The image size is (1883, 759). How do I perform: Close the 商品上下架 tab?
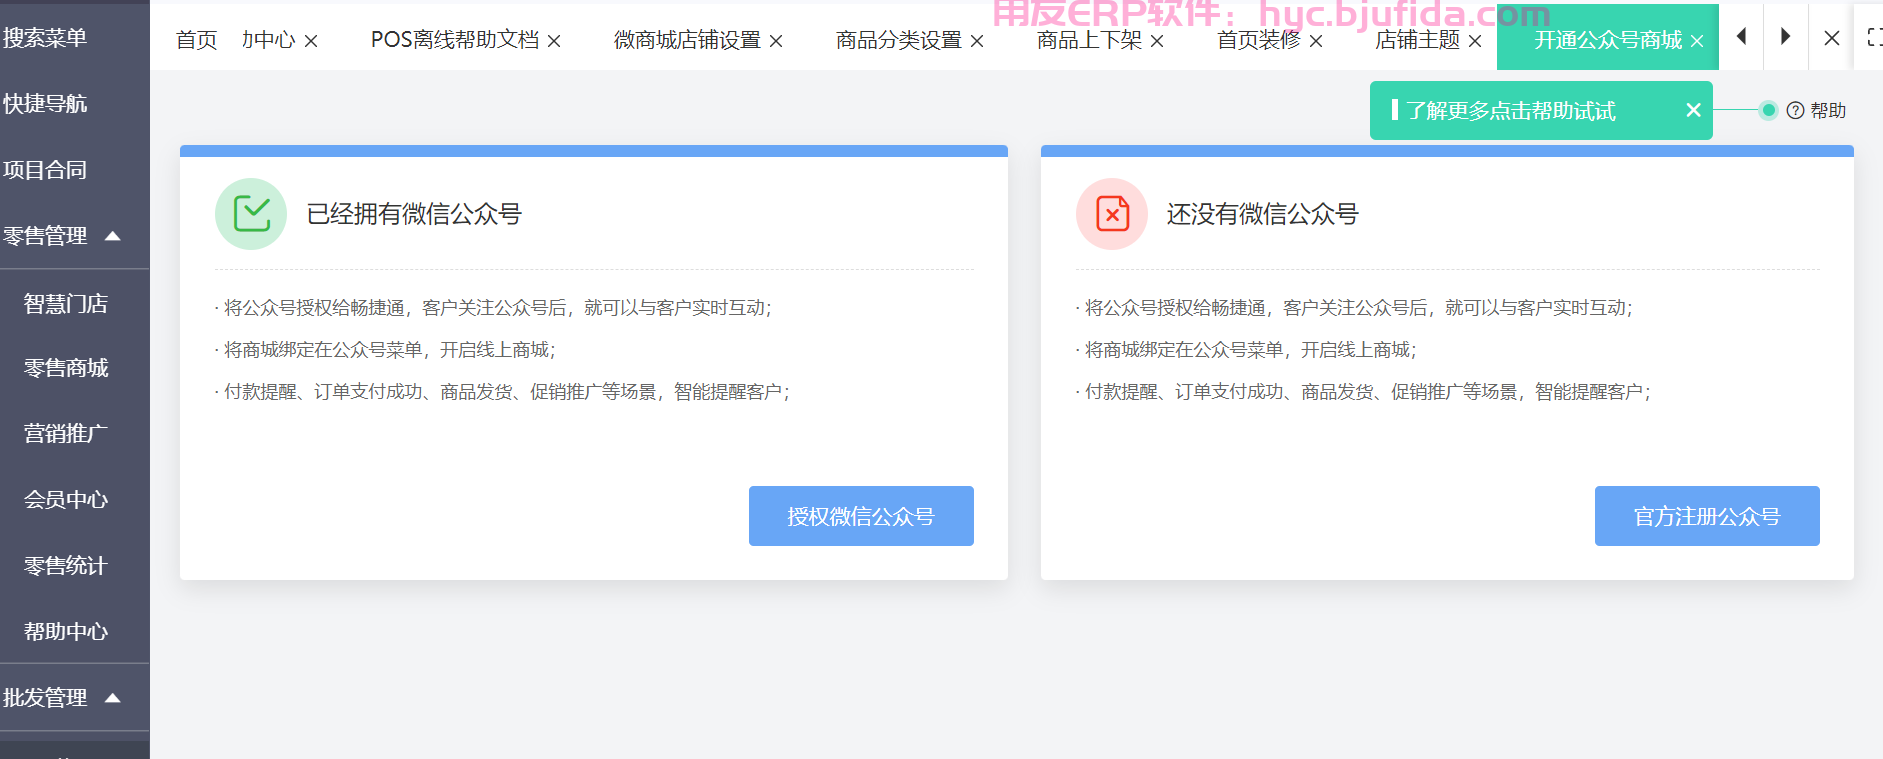pos(1157,41)
